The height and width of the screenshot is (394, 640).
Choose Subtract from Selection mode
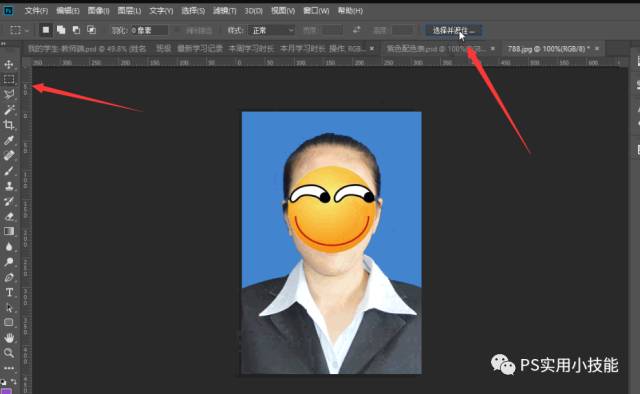[76, 30]
